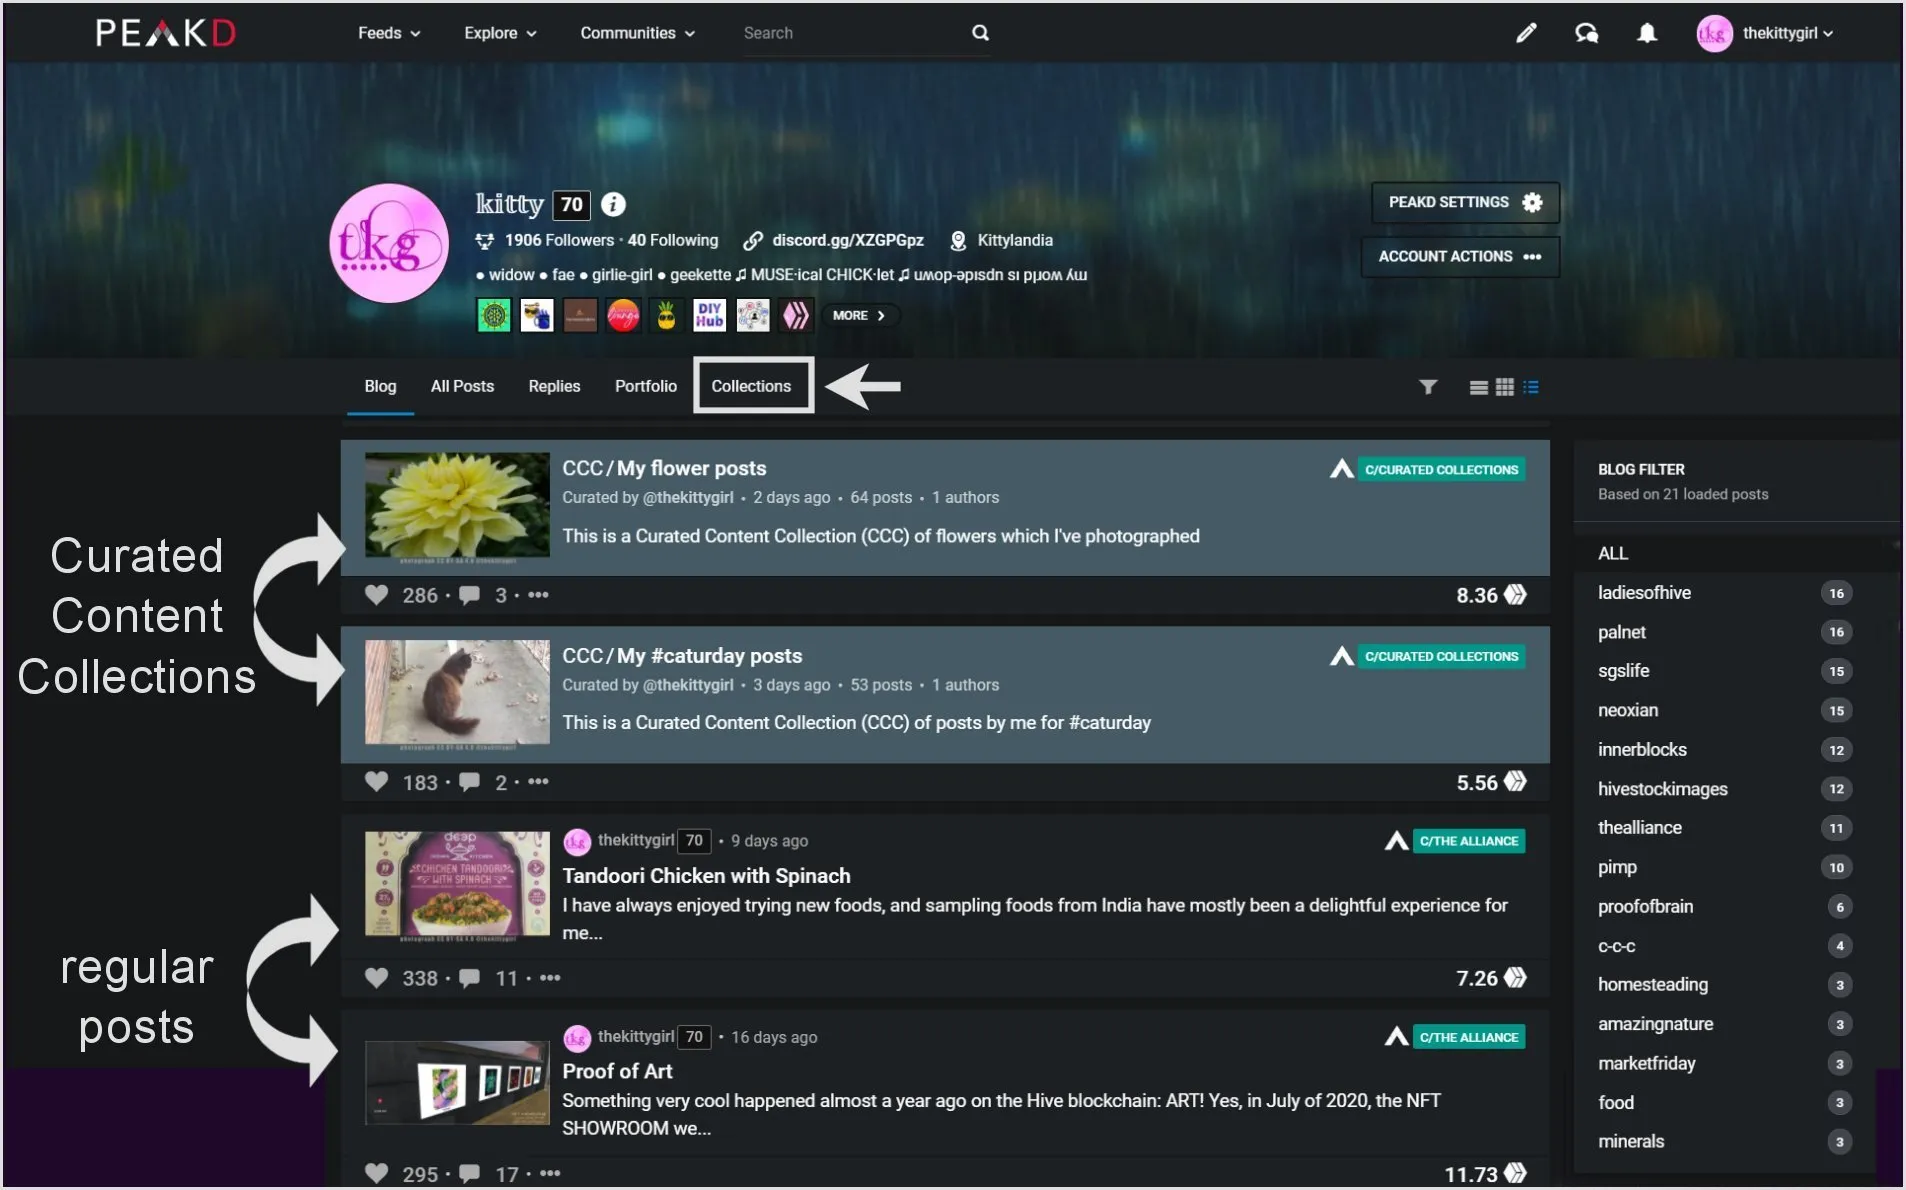Click the profile info icon beside reputation 70
This screenshot has width=1906, height=1190.
tap(613, 204)
